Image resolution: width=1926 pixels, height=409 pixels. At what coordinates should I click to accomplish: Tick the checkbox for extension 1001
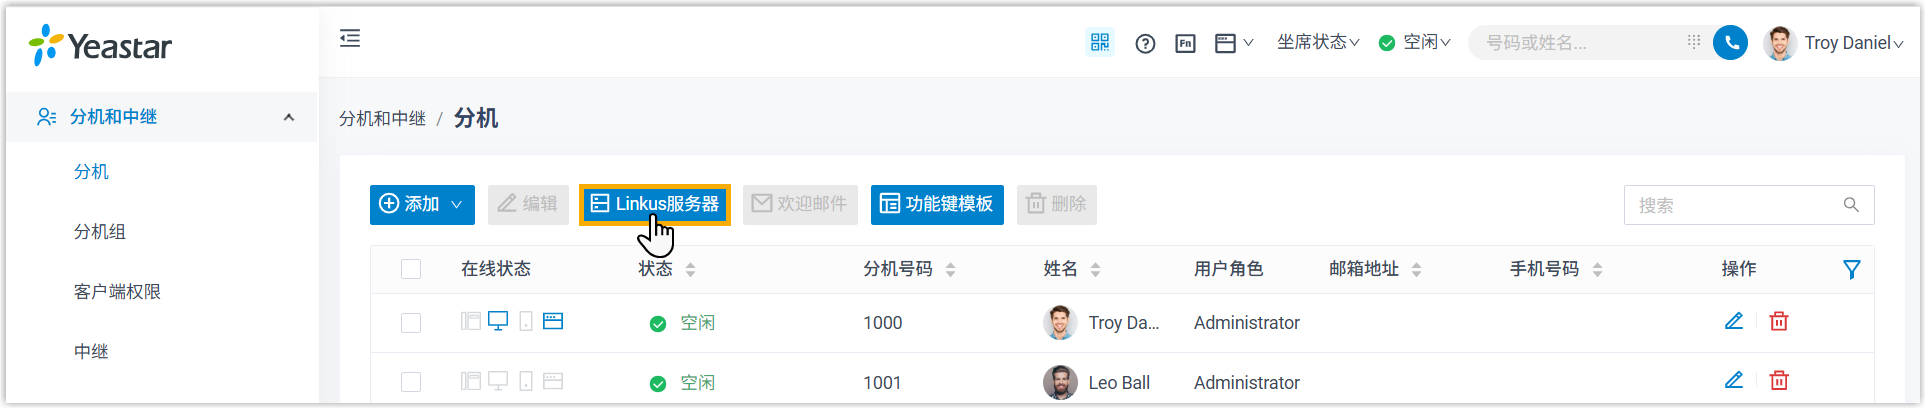point(411,382)
